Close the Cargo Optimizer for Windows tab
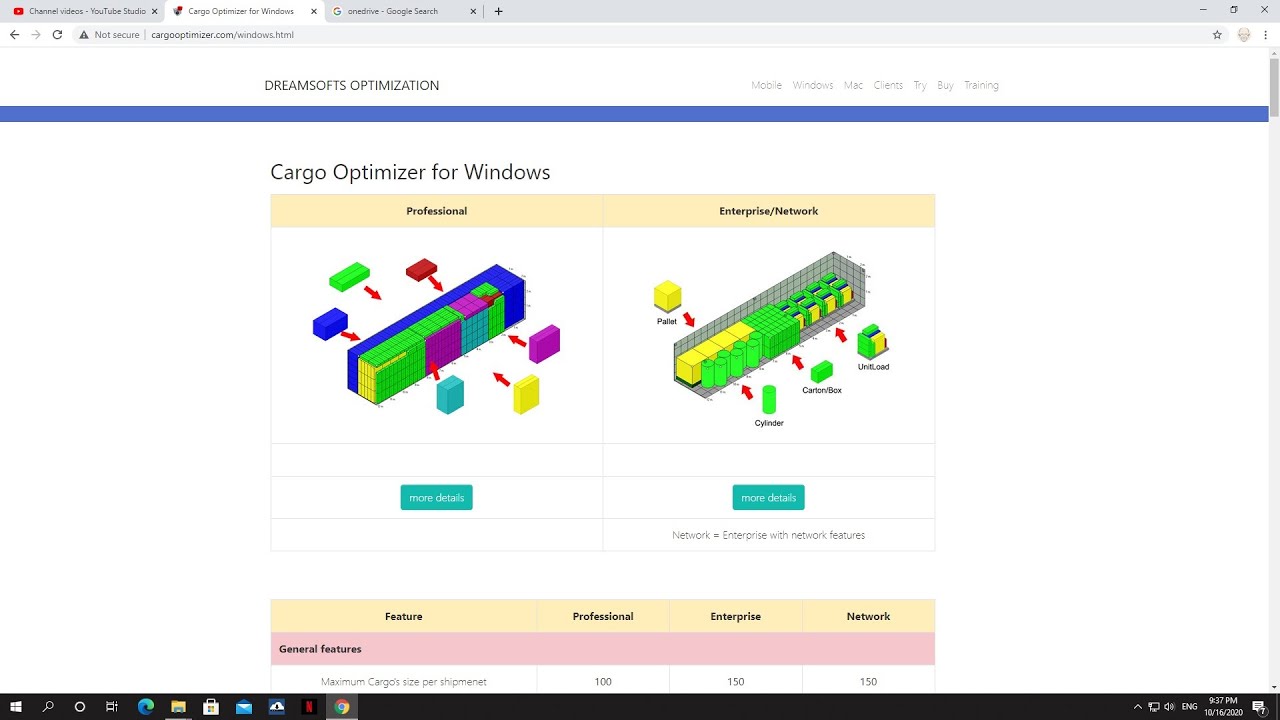1280x720 pixels. pyautogui.click(x=314, y=11)
